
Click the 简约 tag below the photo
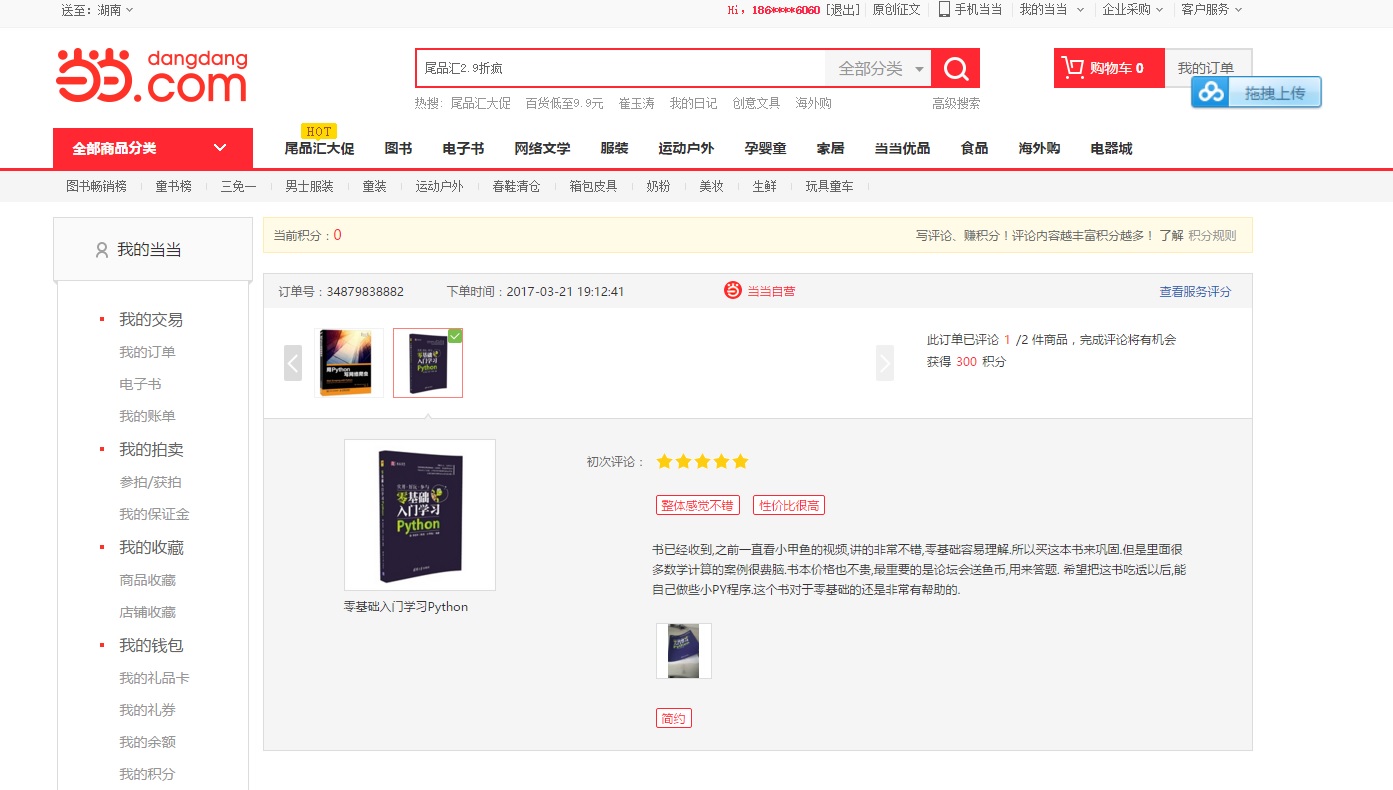pyautogui.click(x=673, y=718)
